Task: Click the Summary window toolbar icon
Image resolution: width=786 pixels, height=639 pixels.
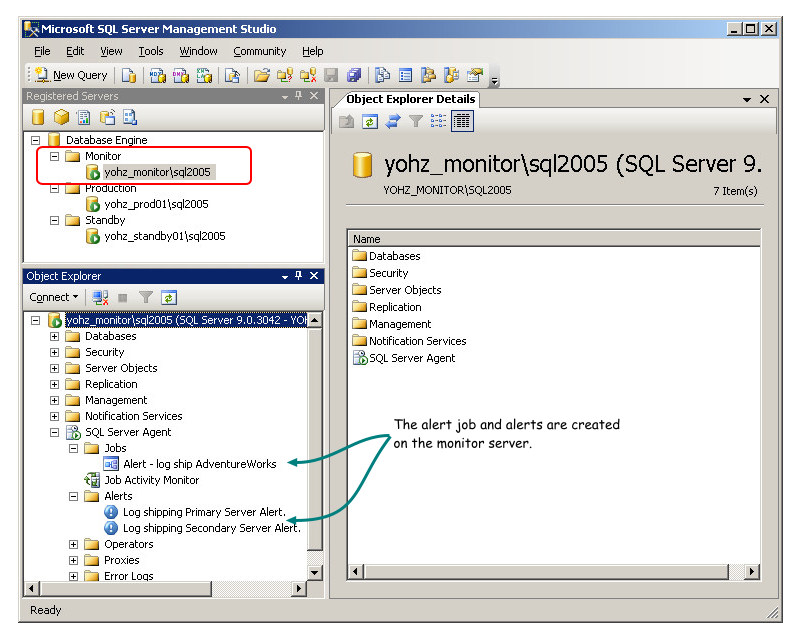Action: (x=405, y=75)
